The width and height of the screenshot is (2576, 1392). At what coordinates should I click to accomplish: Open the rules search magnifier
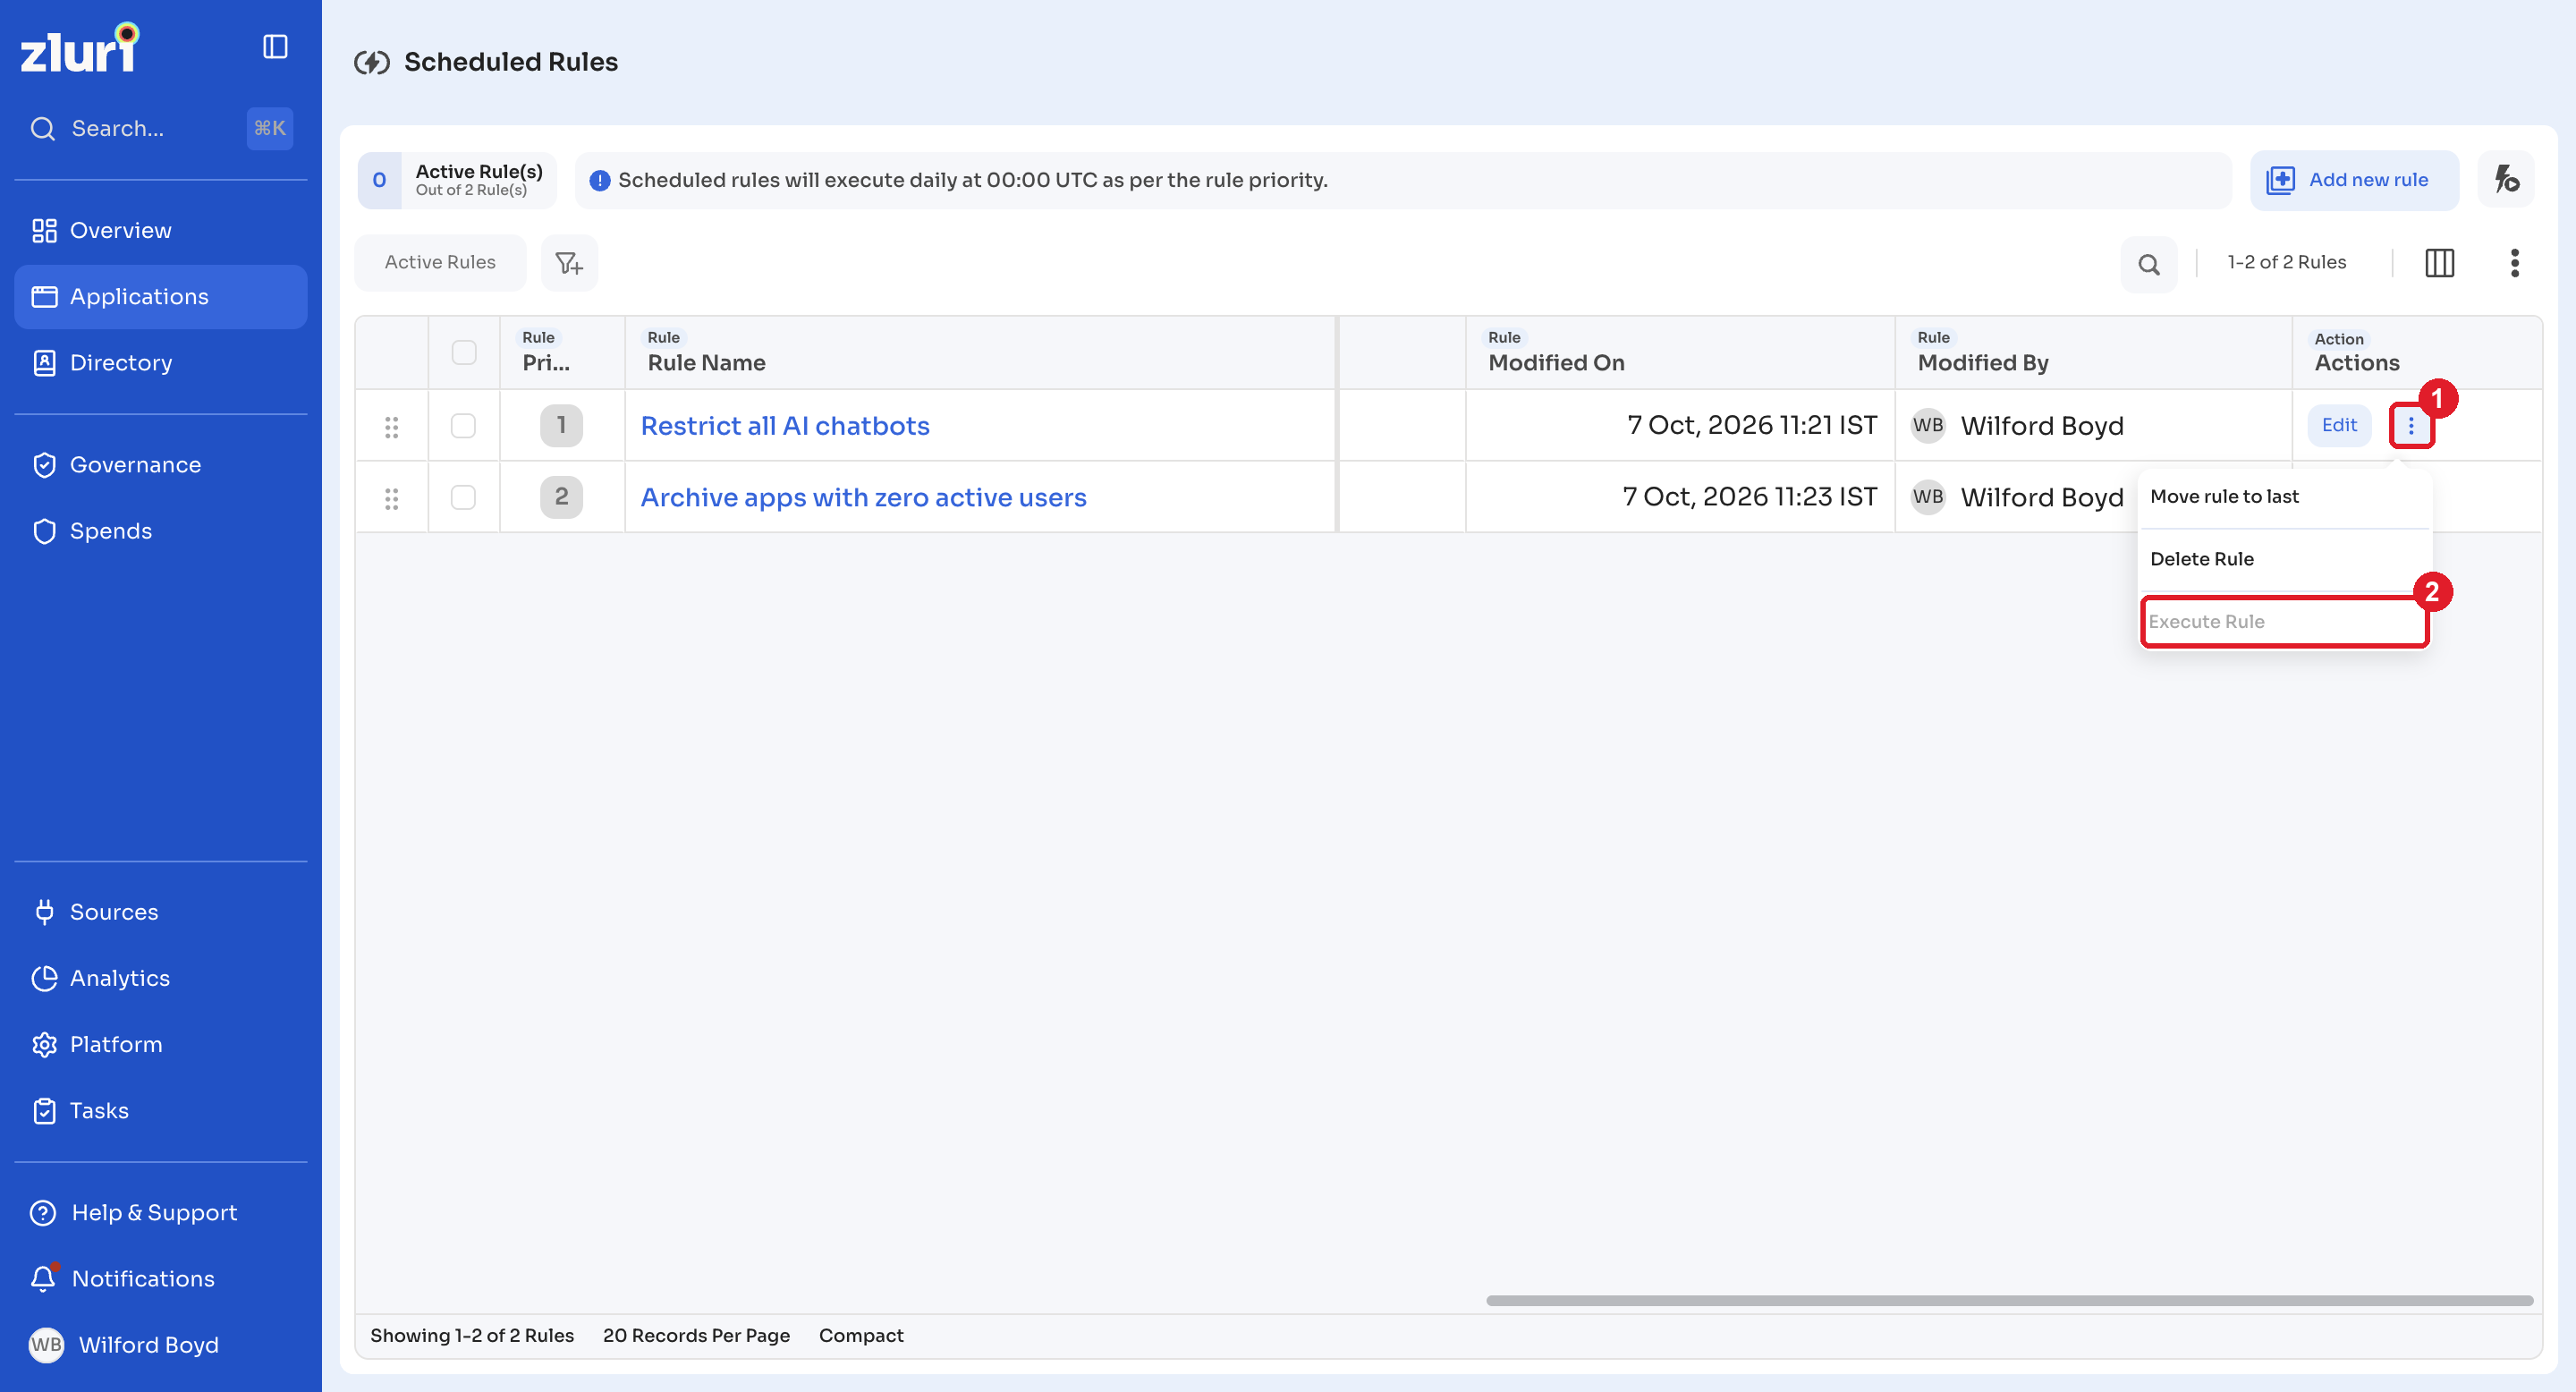(2148, 264)
